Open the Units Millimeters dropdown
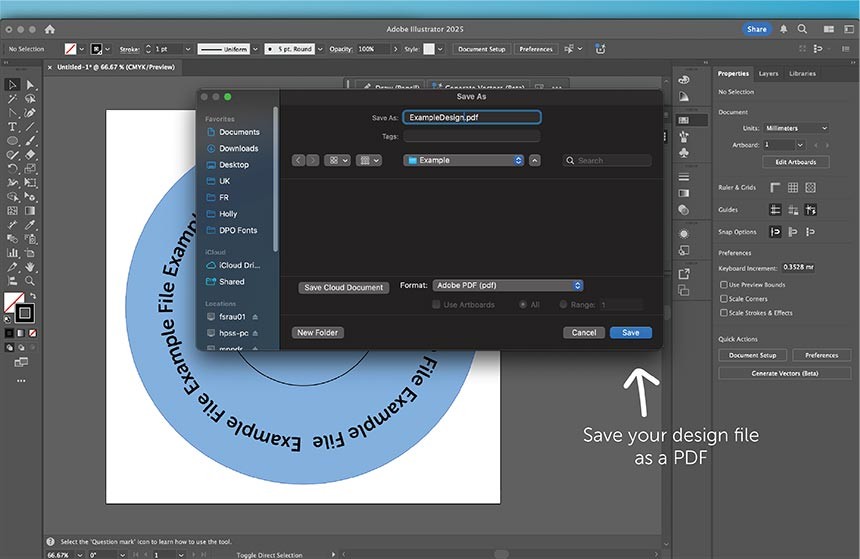Image resolution: width=860 pixels, height=559 pixels. [x=795, y=128]
